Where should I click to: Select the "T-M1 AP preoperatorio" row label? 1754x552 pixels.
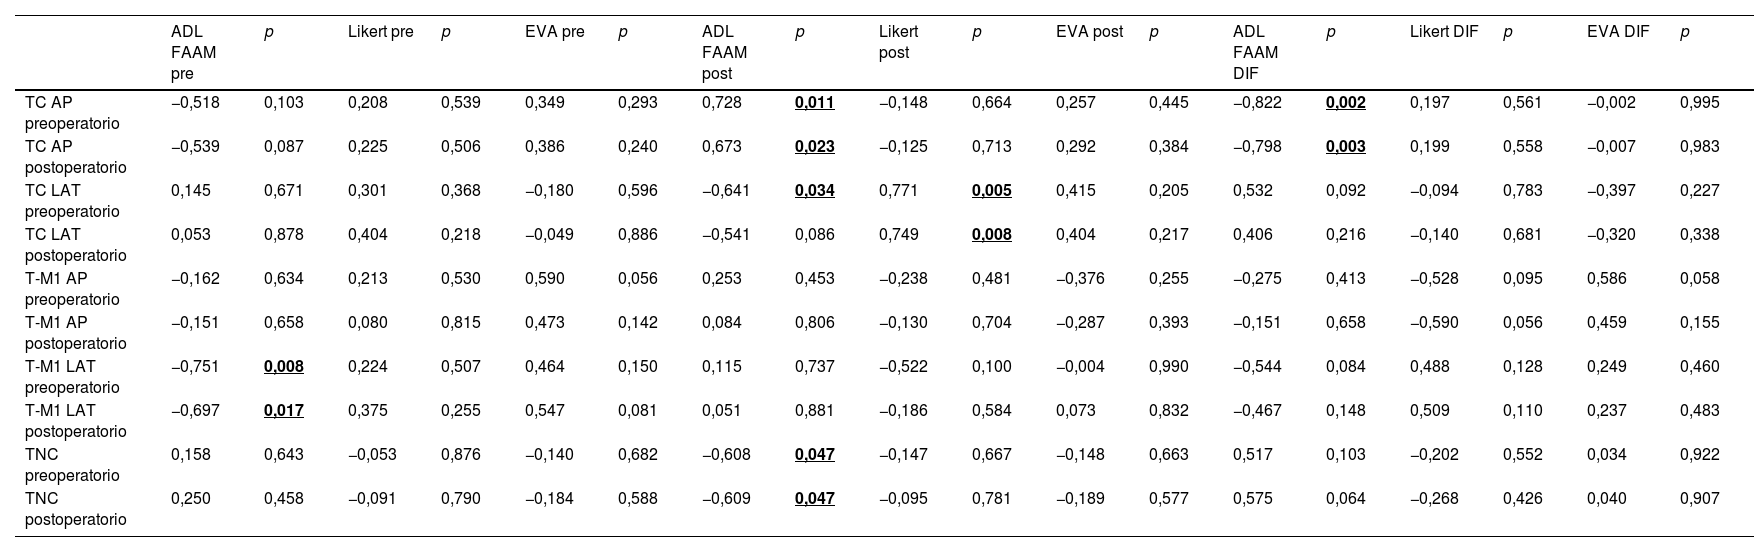click(72, 289)
